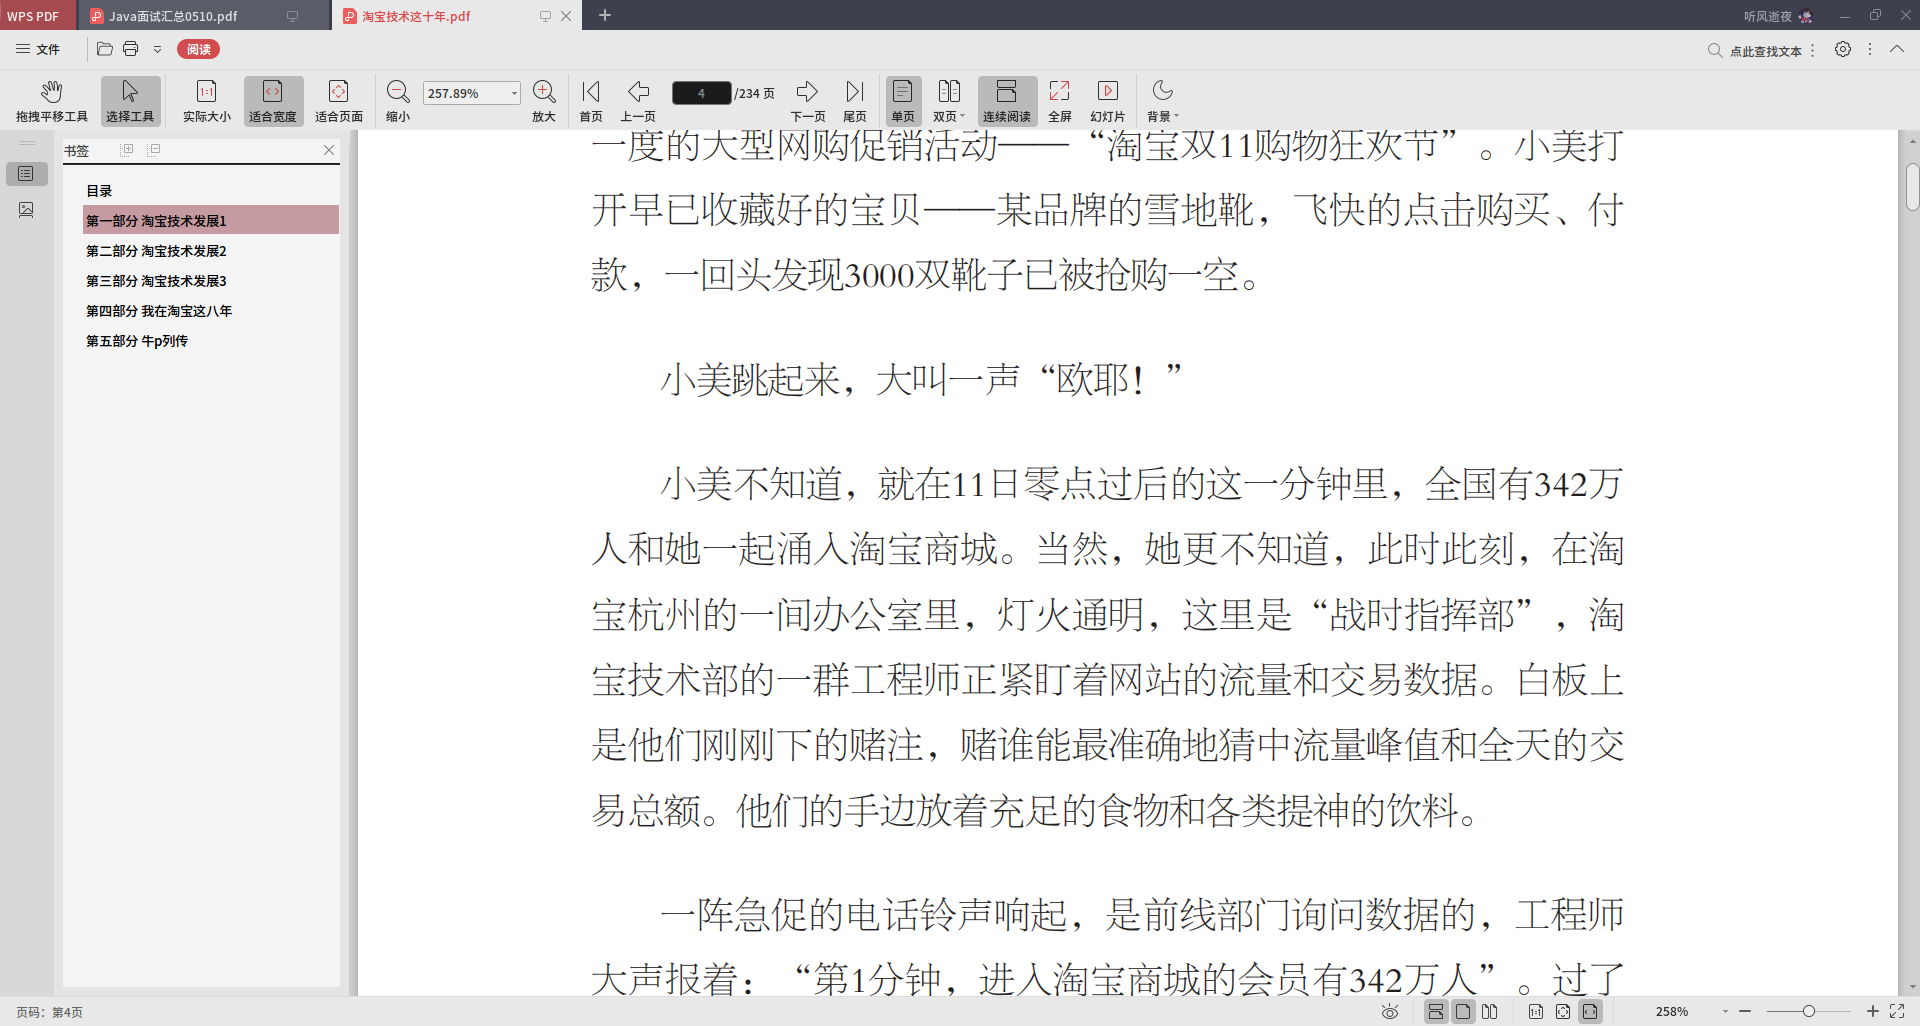Screen dimensions: 1920x1026
Task: Open a new tab with plus button
Action: (x=605, y=15)
